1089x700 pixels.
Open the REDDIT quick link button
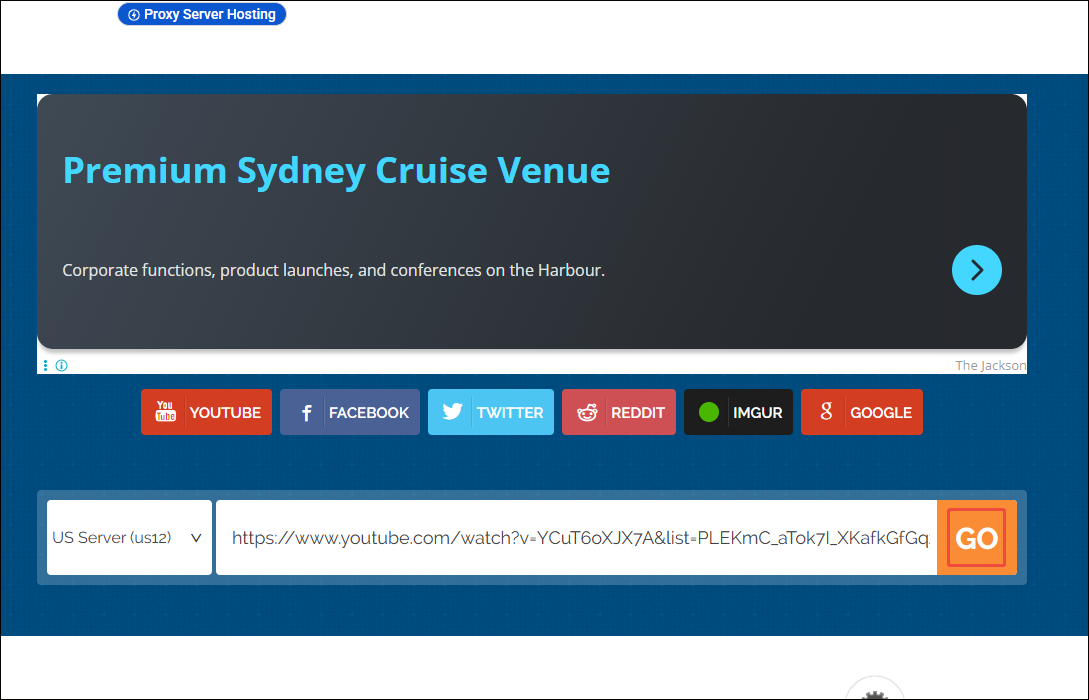(x=618, y=412)
